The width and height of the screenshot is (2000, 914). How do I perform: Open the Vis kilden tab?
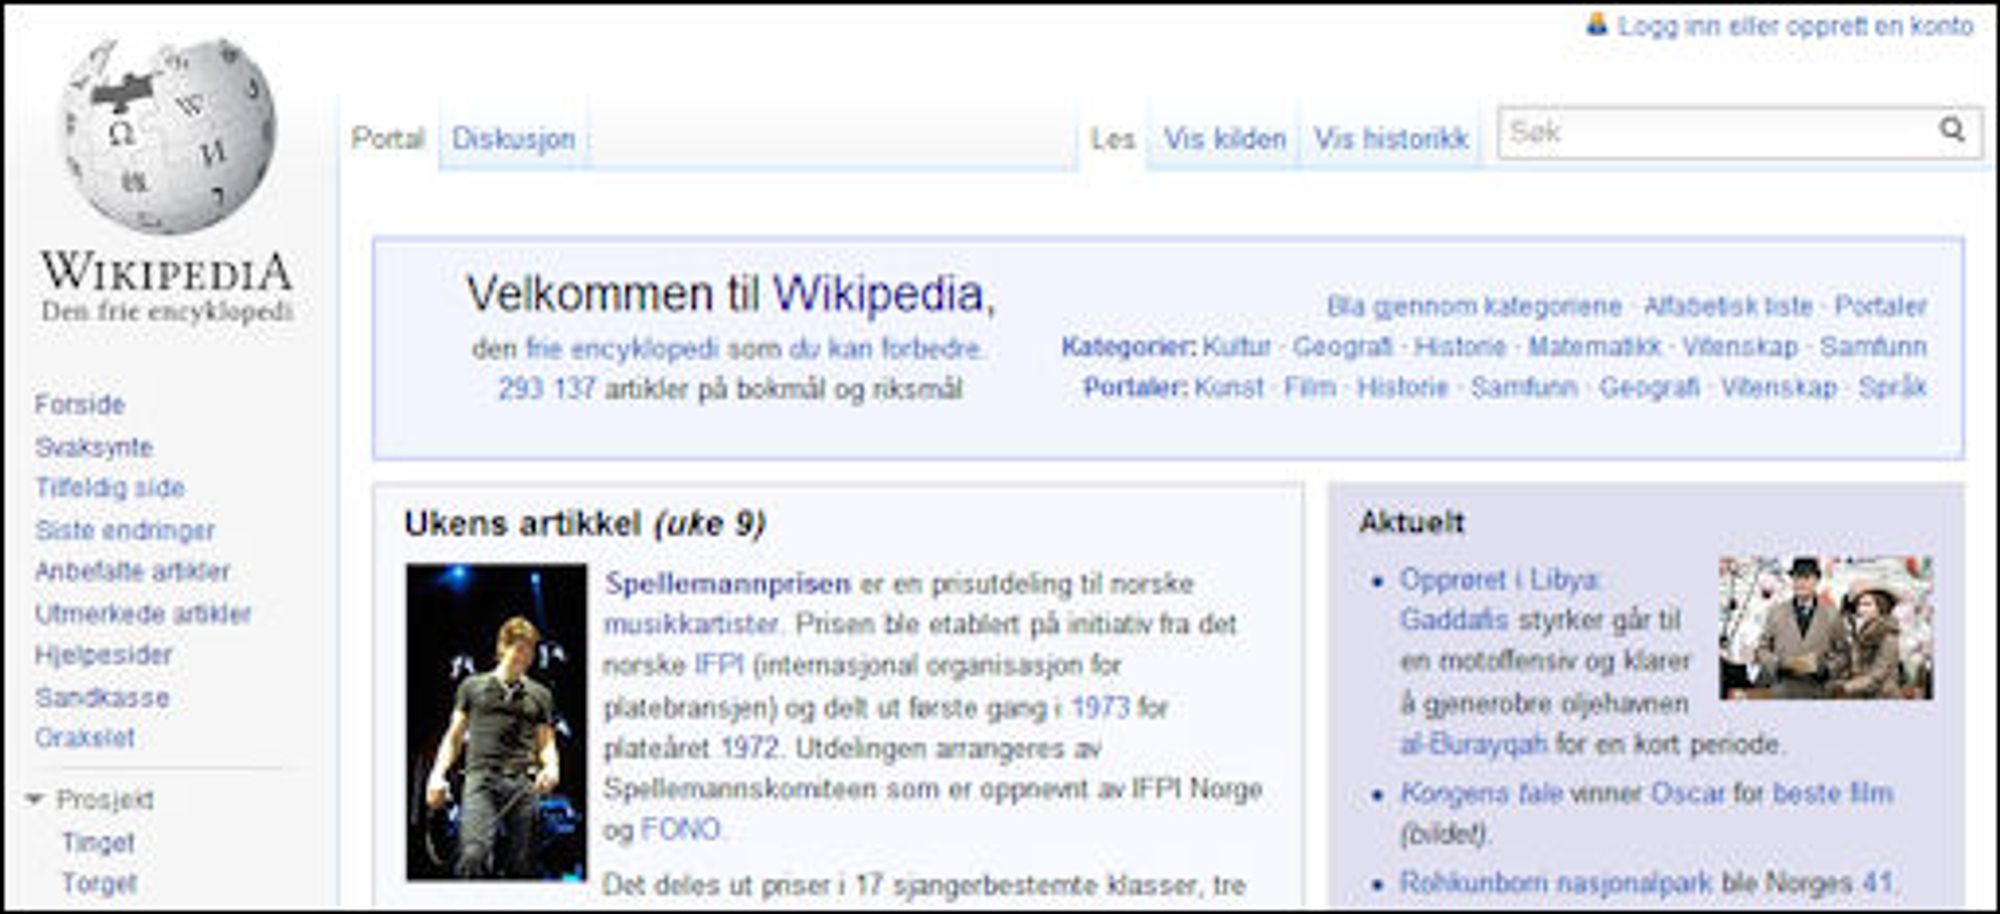(x=1225, y=139)
